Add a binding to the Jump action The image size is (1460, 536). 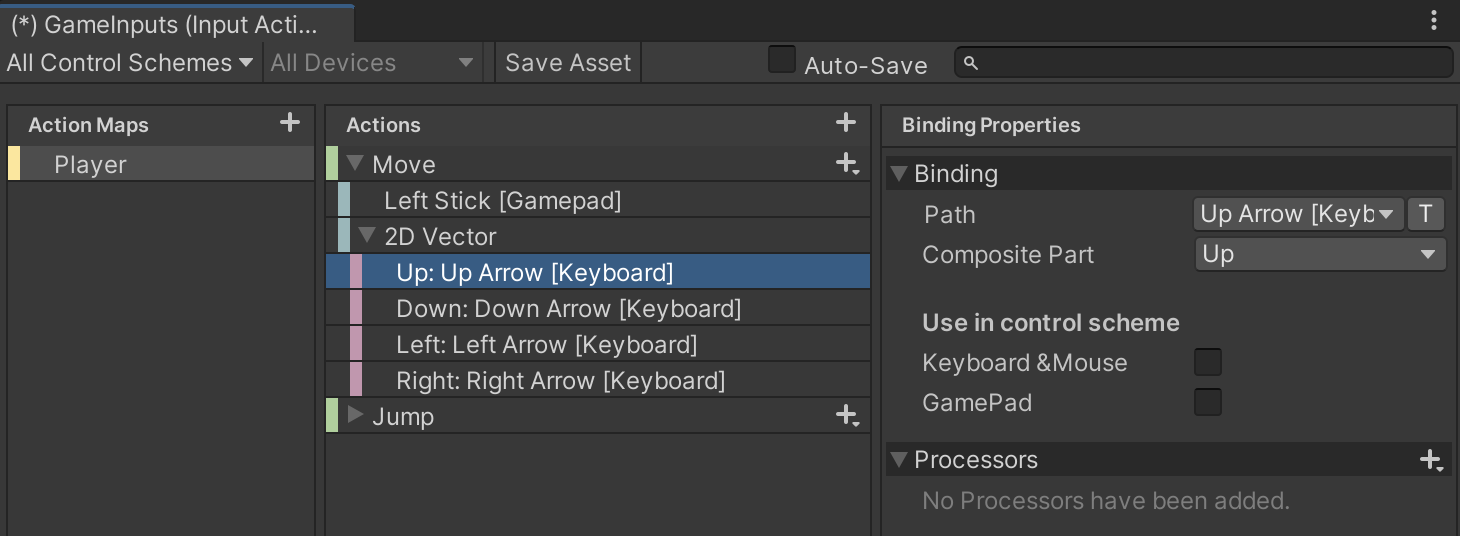point(848,416)
